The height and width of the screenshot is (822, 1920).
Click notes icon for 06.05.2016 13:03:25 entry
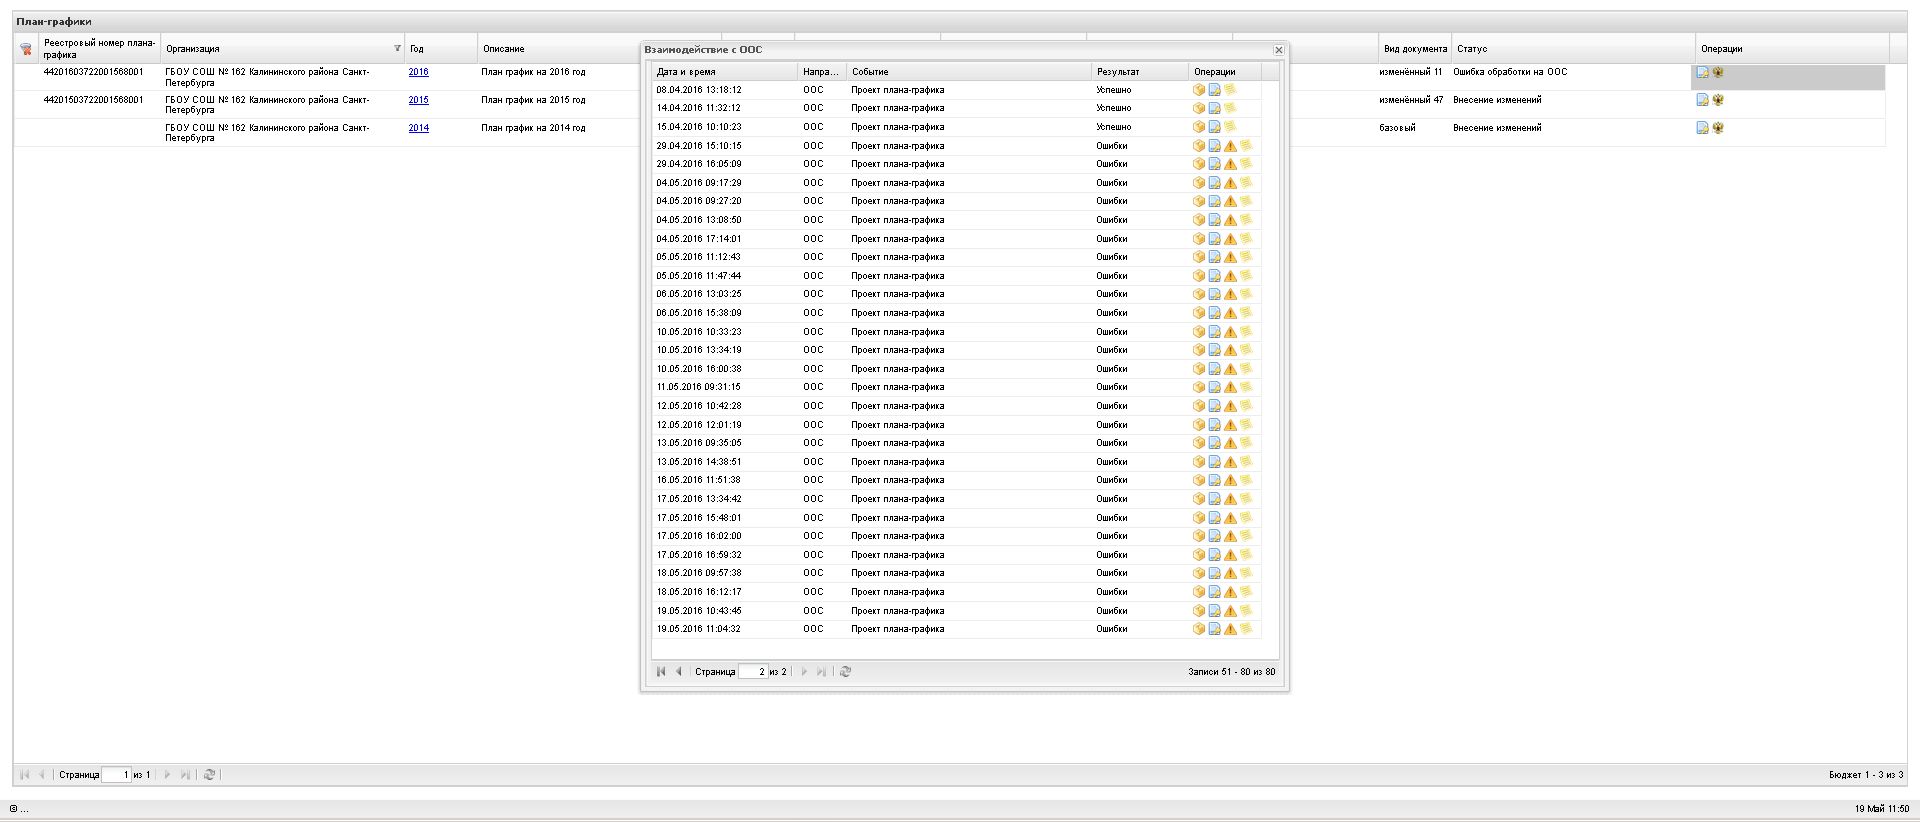click(x=1246, y=294)
